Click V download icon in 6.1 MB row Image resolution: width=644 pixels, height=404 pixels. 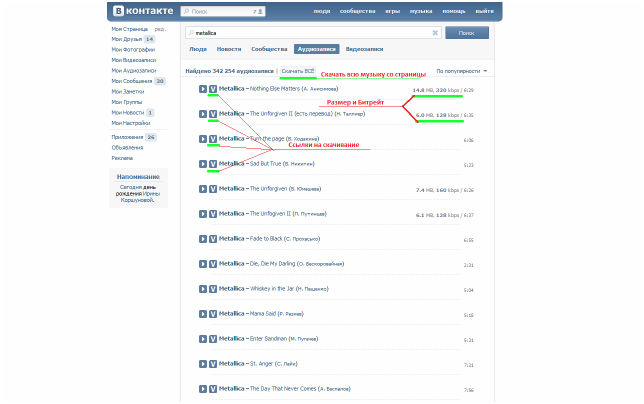pyautogui.click(x=213, y=214)
